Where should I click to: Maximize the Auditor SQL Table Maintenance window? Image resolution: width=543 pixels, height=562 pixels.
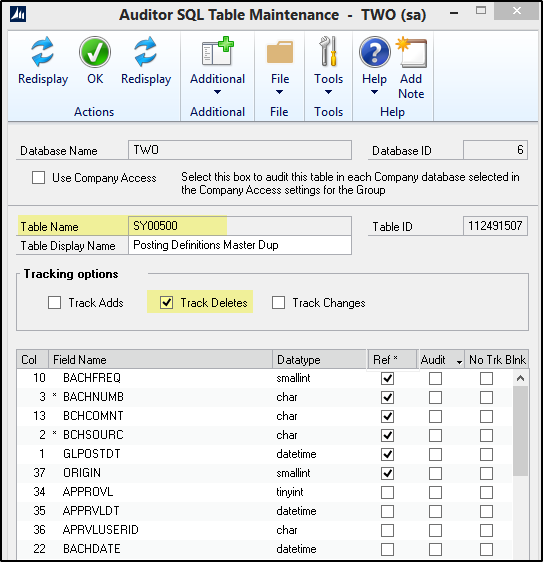[x=481, y=11]
